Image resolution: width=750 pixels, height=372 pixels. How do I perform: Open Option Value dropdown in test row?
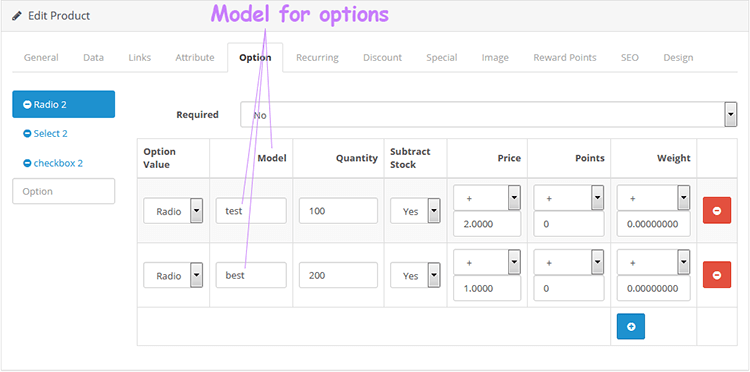click(173, 211)
